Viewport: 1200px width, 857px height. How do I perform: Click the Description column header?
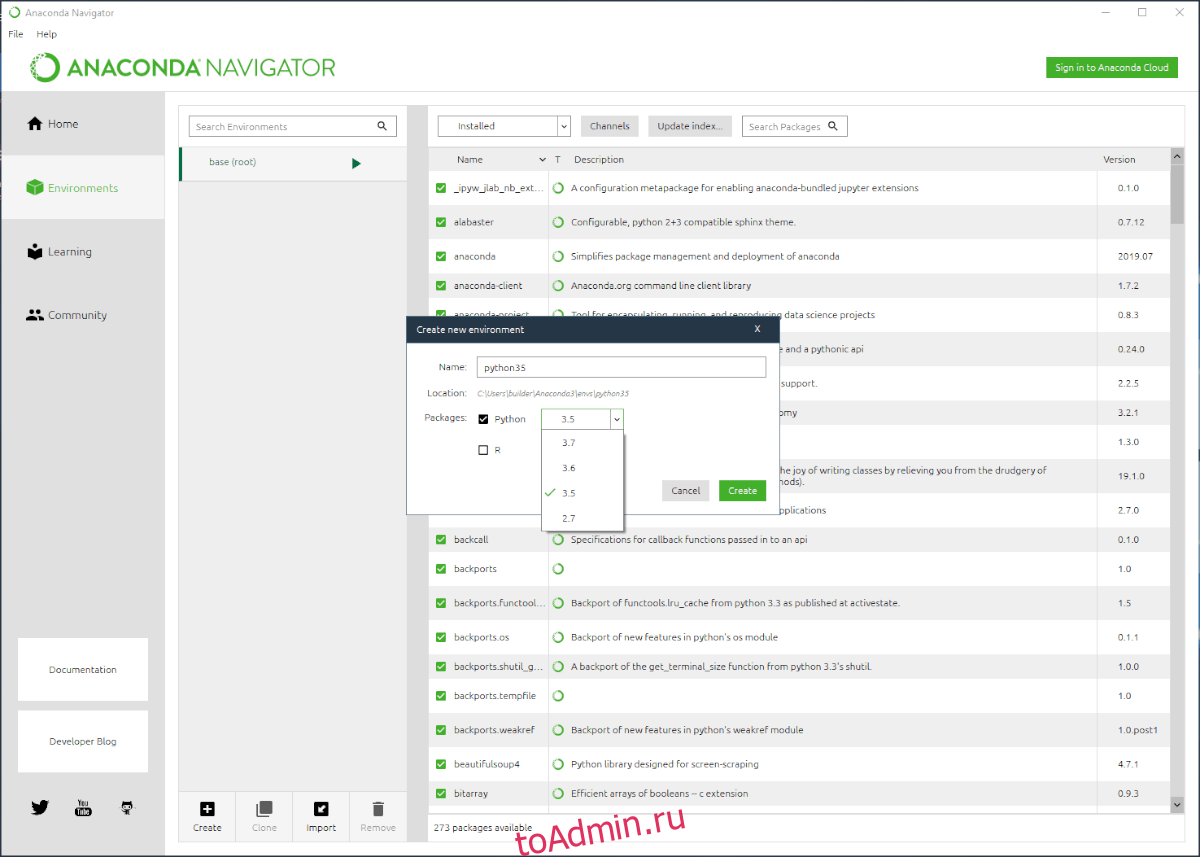coord(599,160)
